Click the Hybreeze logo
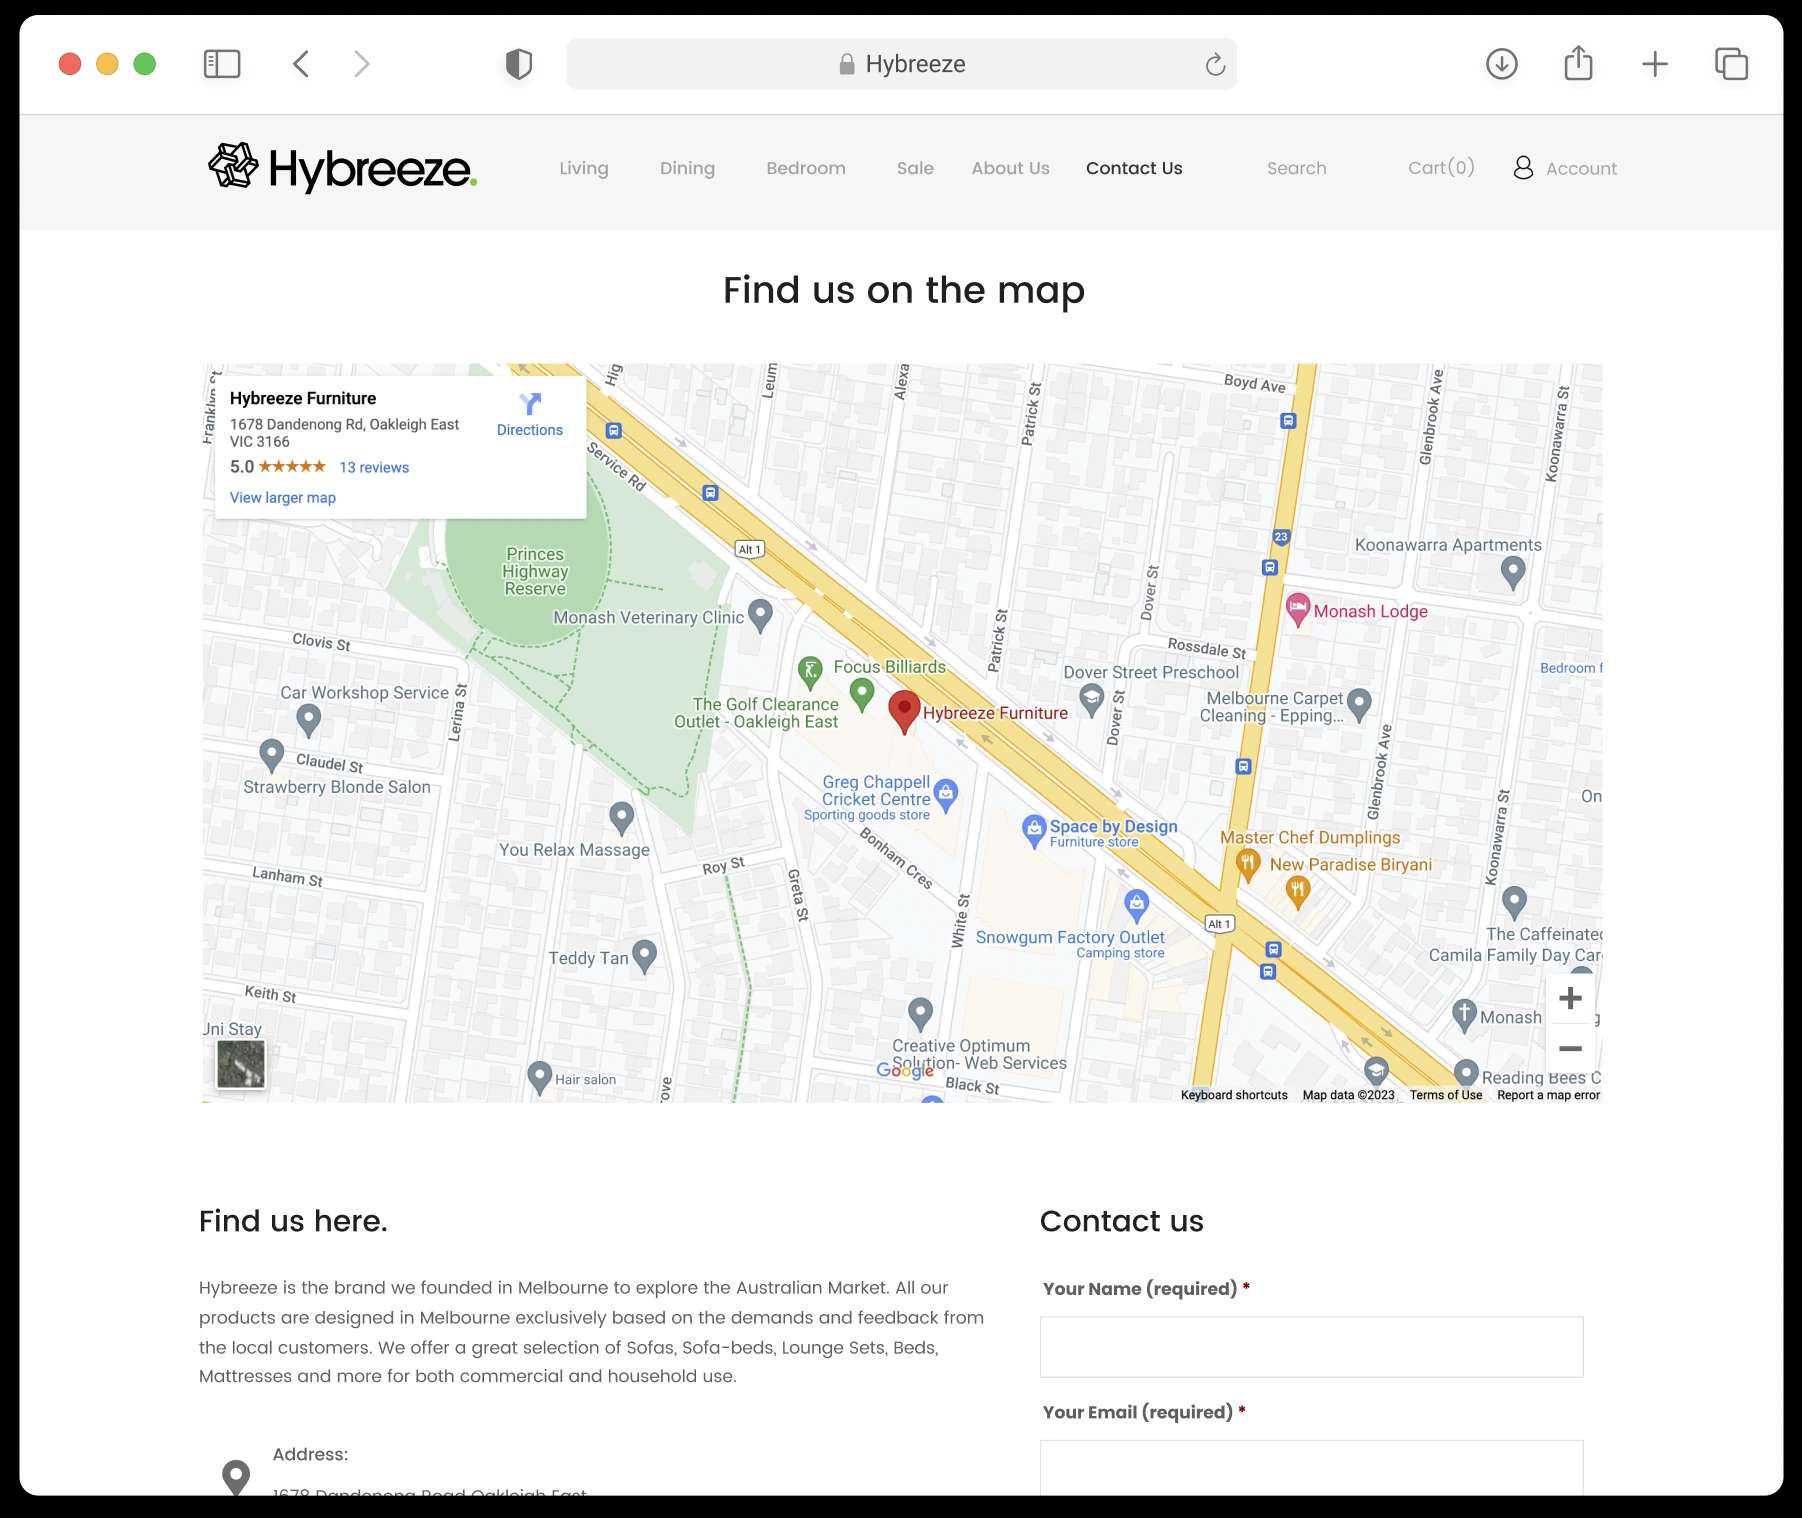This screenshot has height=1518, width=1802. tap(342, 167)
